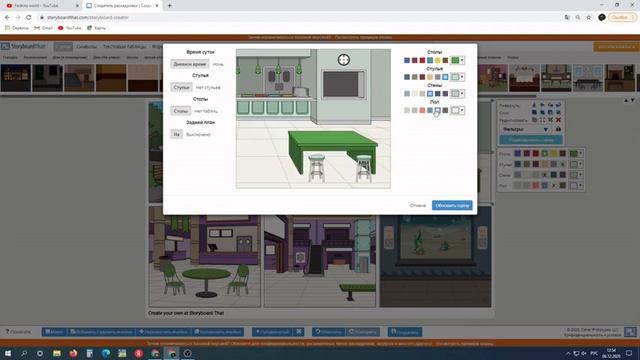Click Переместить ячейки button
The width and height of the screenshot is (640, 360).
pyautogui.click(x=163, y=332)
